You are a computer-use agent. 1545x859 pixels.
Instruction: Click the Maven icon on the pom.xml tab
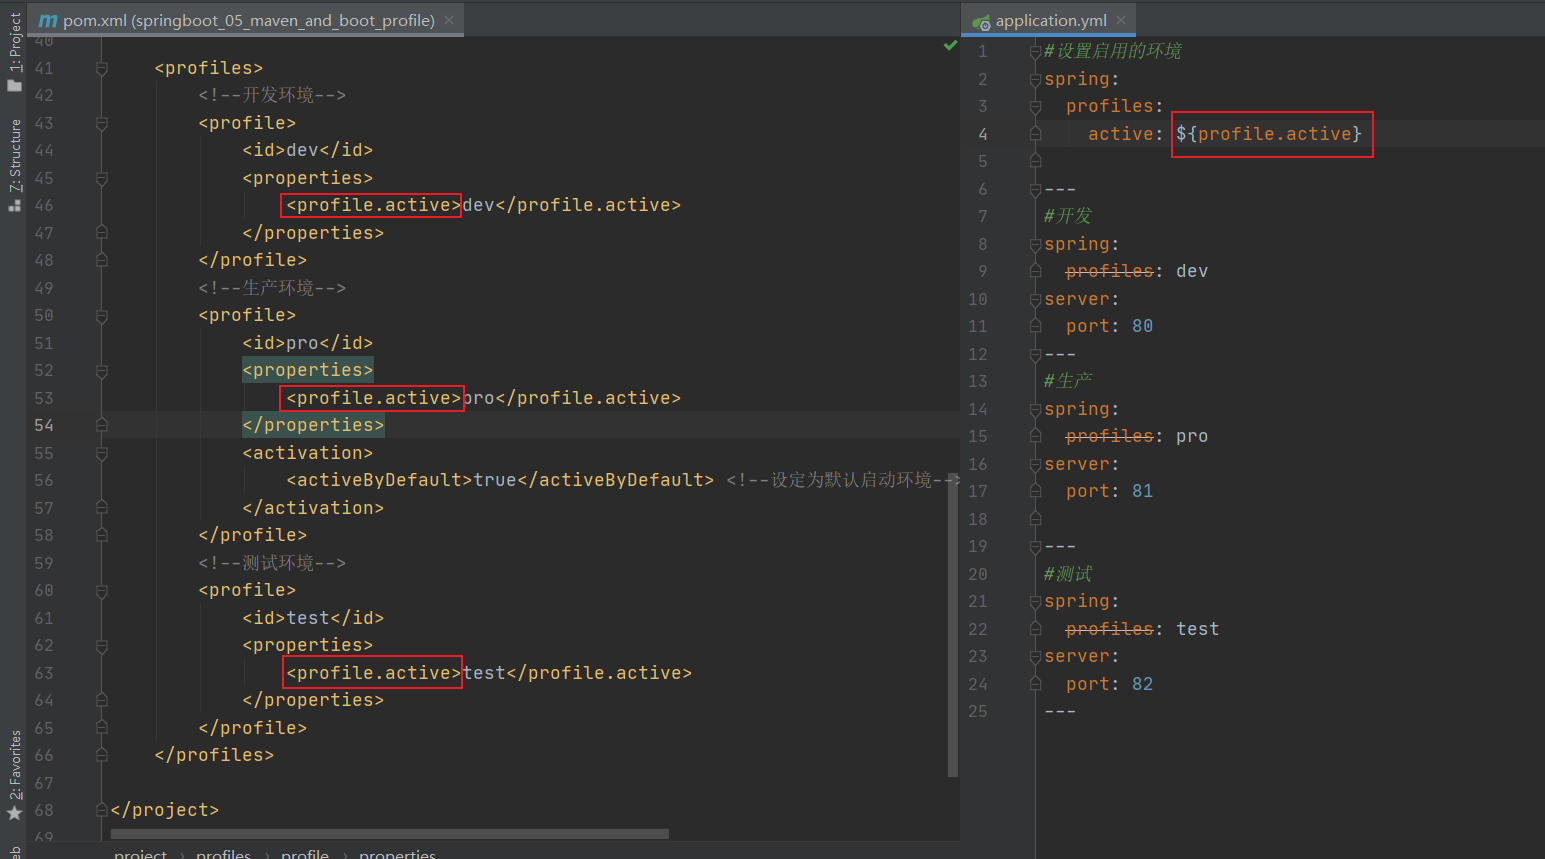[48, 20]
